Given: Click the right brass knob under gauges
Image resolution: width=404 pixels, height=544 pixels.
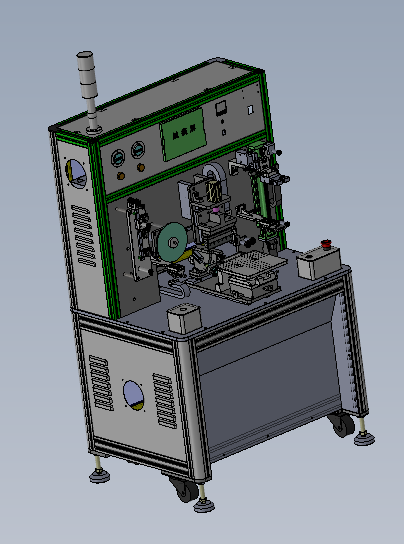Looking at the screenshot, I should tap(141, 168).
